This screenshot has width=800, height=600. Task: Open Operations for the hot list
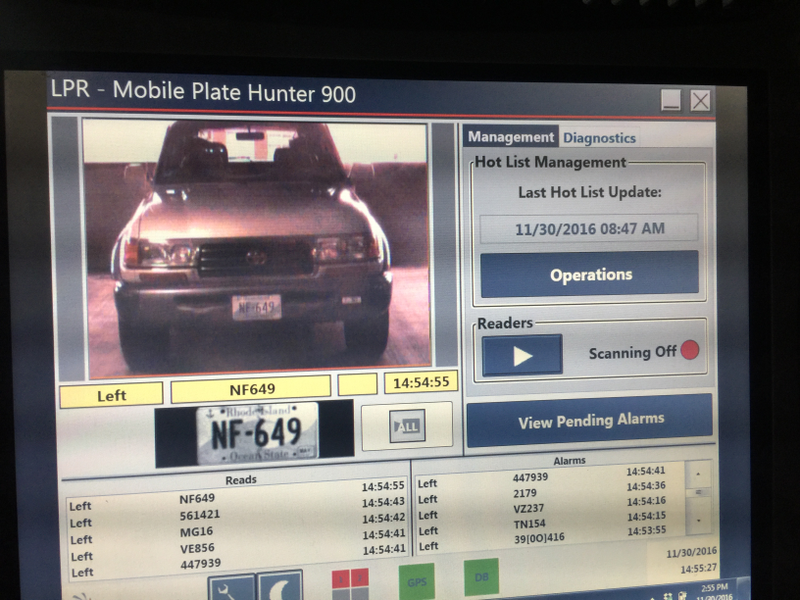point(590,274)
